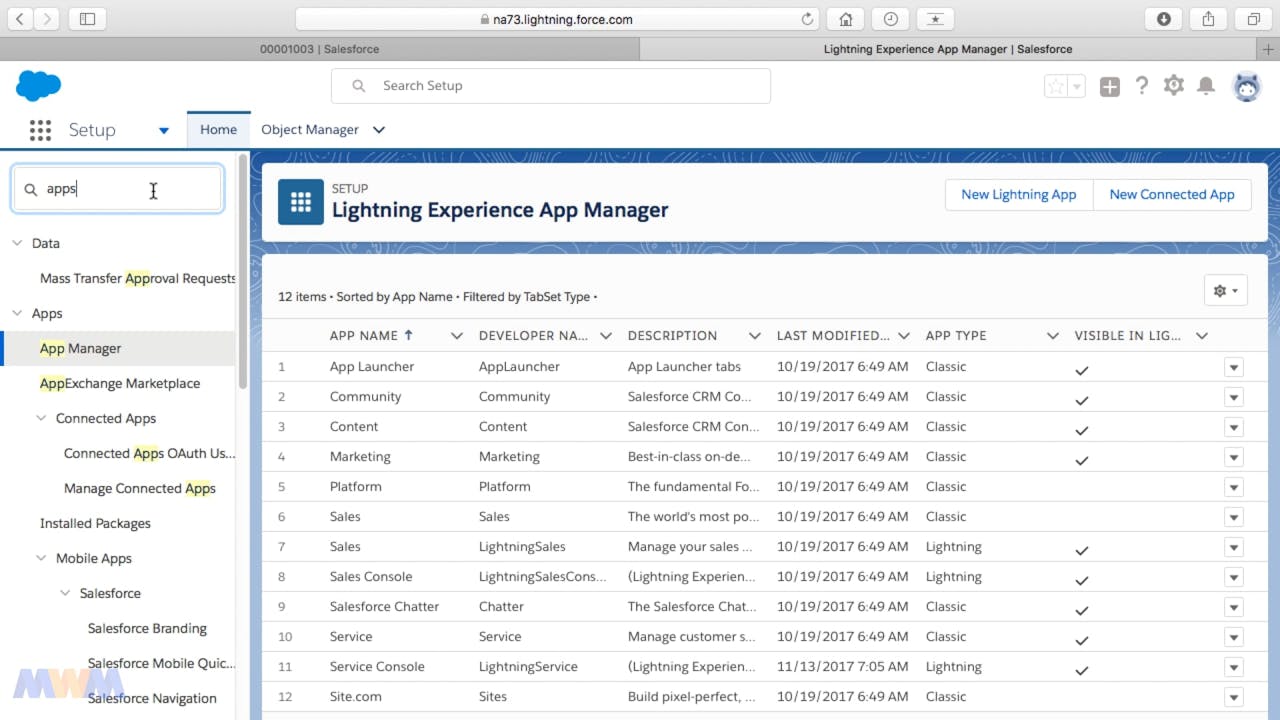The height and width of the screenshot is (720, 1280).
Task: Click the 11/13/2017 7:05 AM date cell
Action: (843, 667)
